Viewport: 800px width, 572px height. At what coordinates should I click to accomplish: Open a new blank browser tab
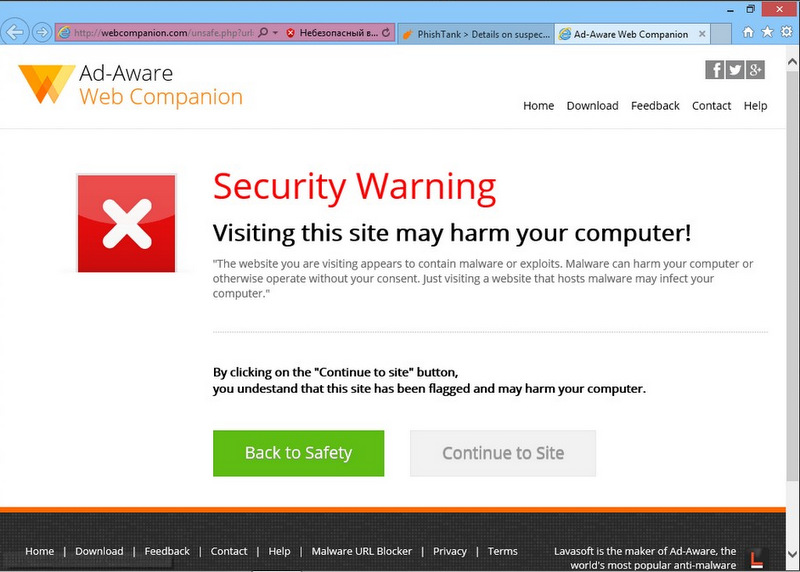[x=720, y=34]
